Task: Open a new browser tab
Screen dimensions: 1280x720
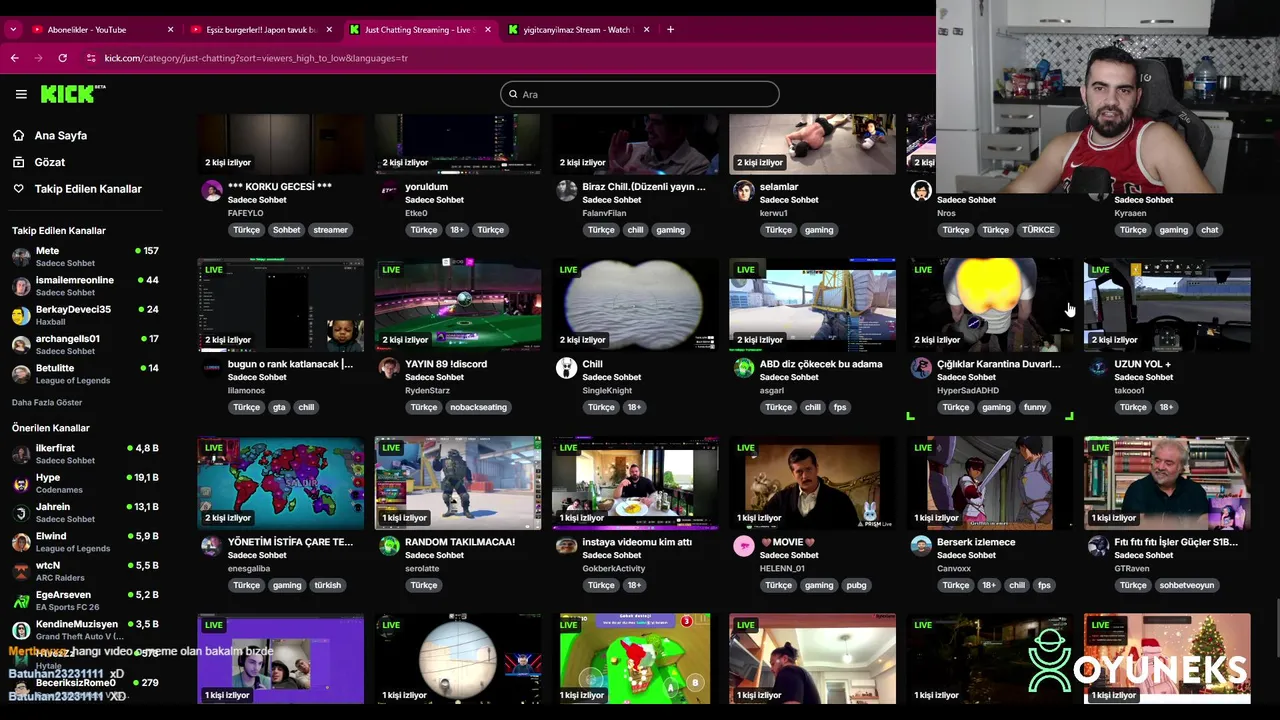Action: pos(670,30)
